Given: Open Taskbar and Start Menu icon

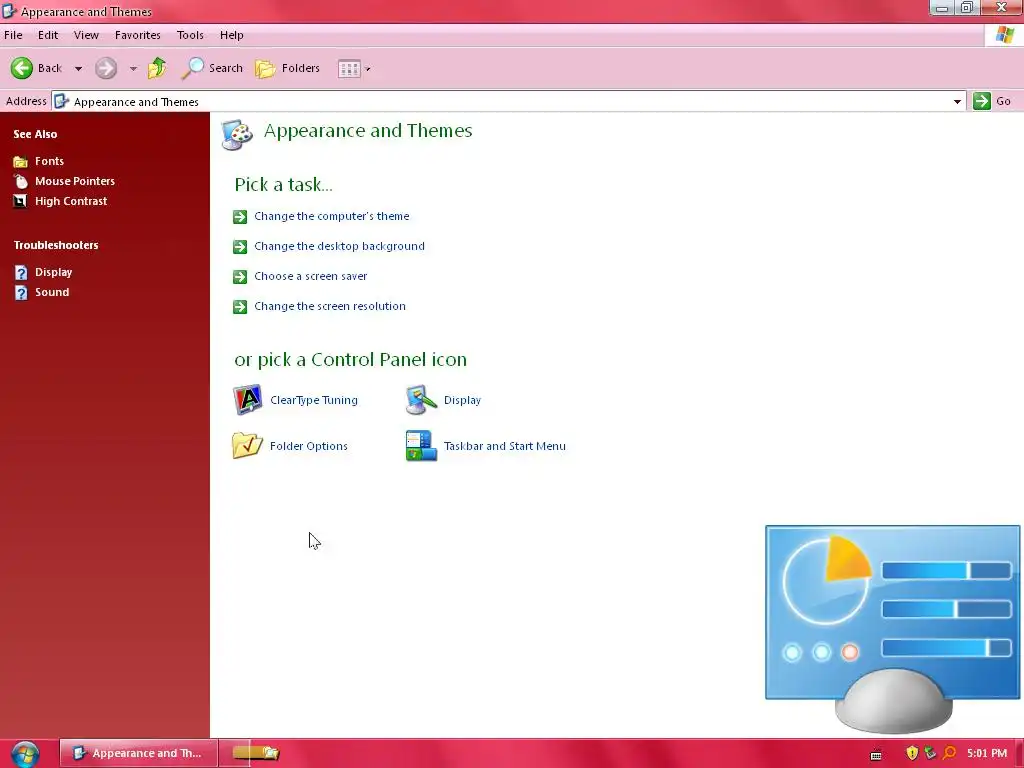Looking at the screenshot, I should 421,445.
